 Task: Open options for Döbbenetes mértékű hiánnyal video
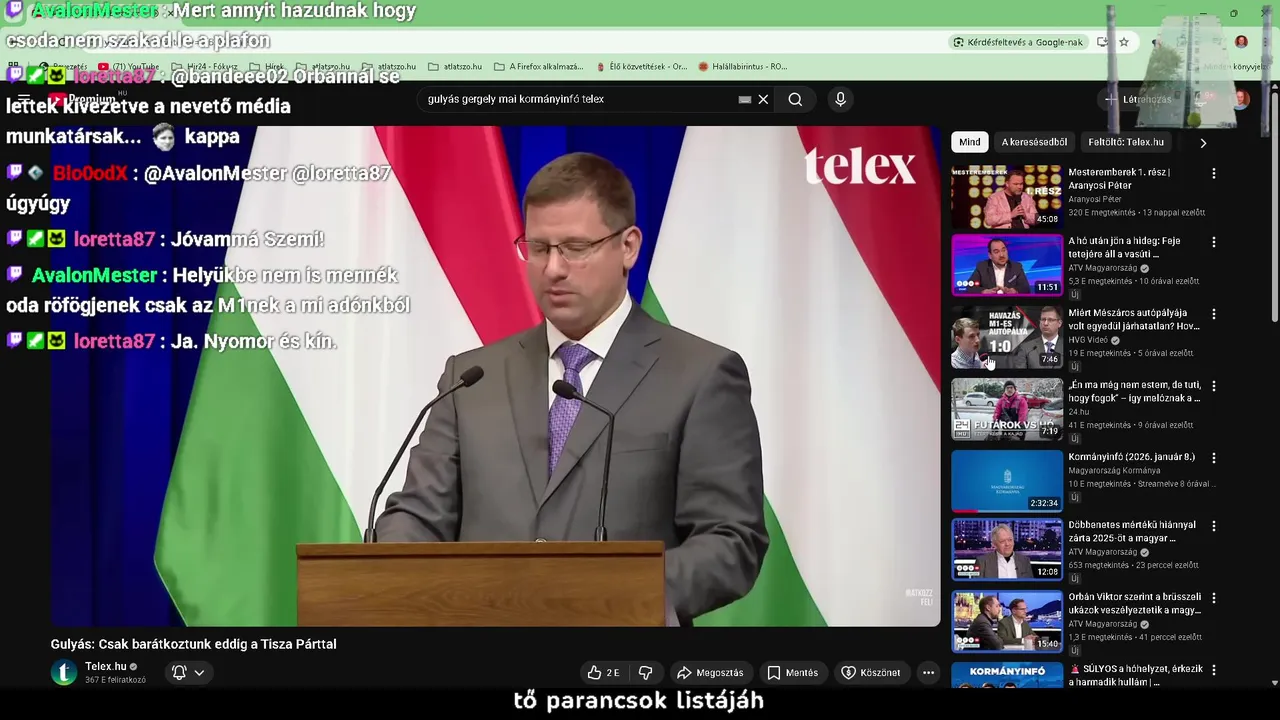[x=1214, y=526]
